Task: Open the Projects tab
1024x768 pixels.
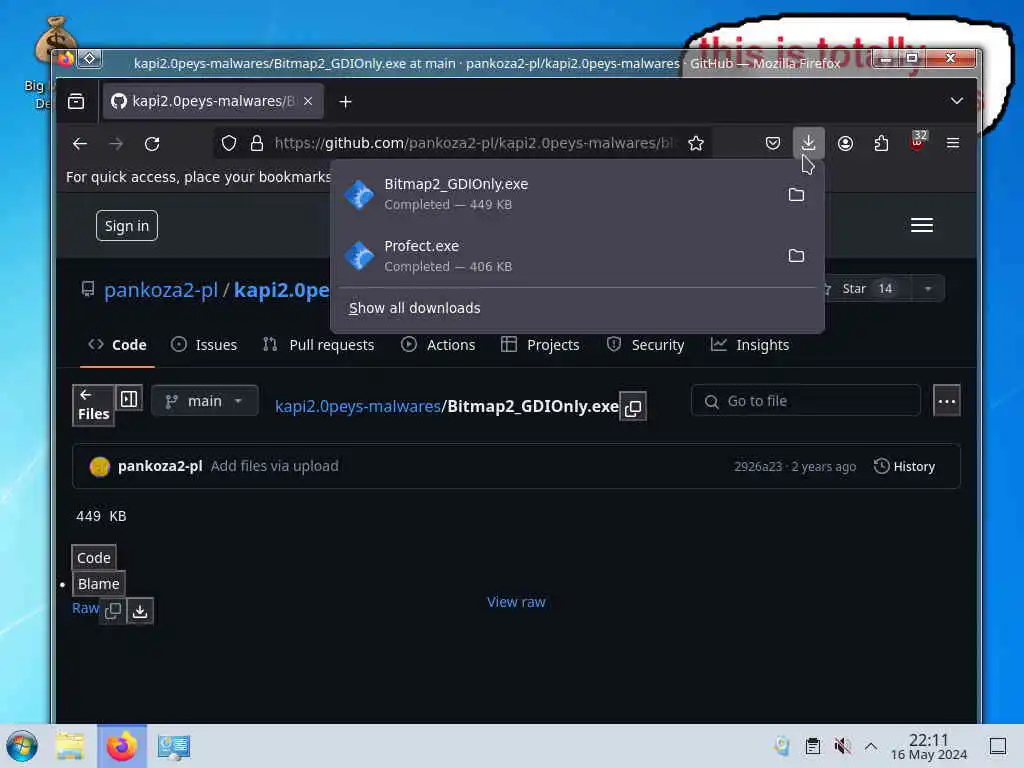Action: tap(540, 345)
